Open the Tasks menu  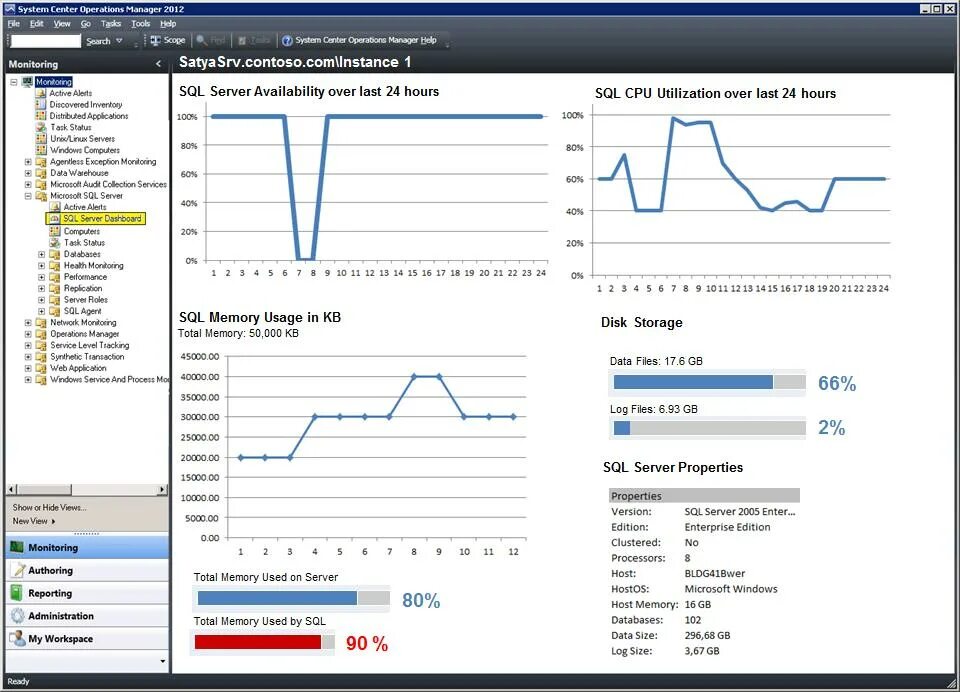pyautogui.click(x=112, y=23)
